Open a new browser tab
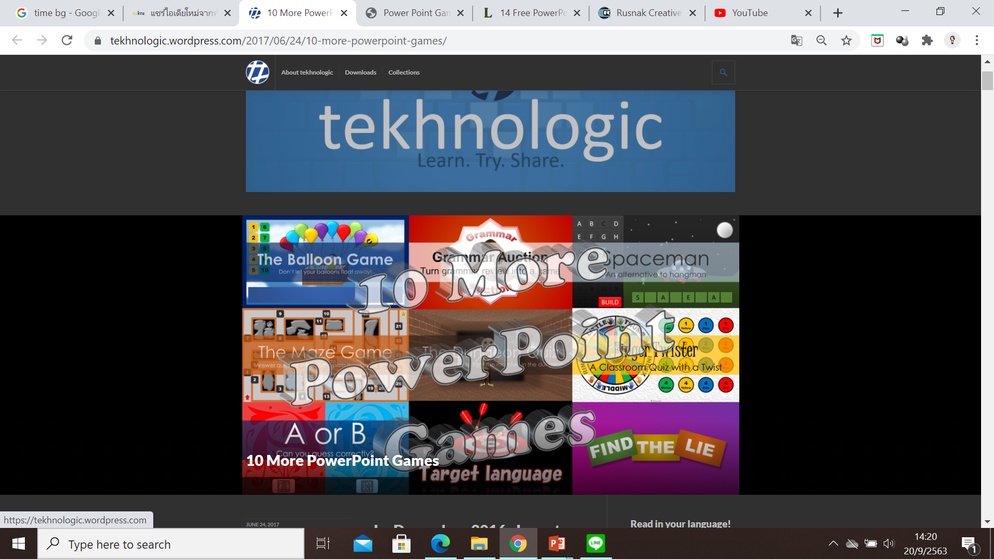Image resolution: width=994 pixels, height=559 pixels. click(837, 13)
